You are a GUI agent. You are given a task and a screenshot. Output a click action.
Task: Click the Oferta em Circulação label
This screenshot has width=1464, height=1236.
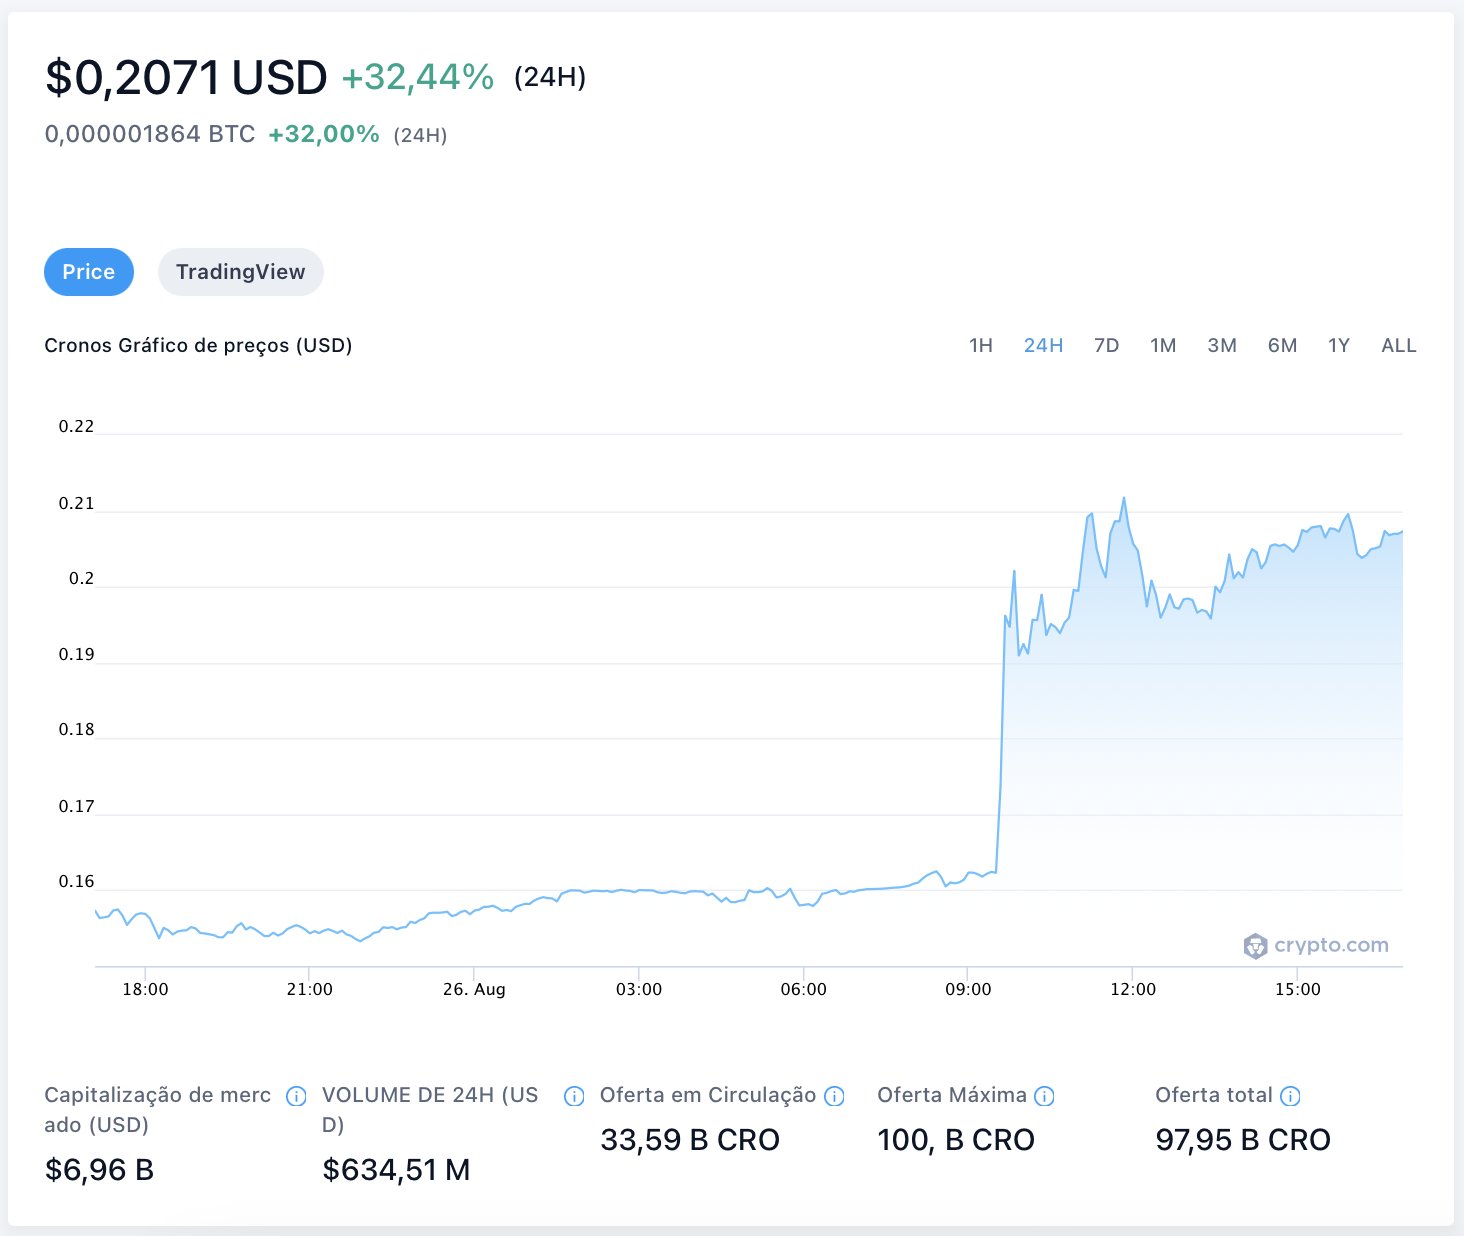[x=708, y=1095]
